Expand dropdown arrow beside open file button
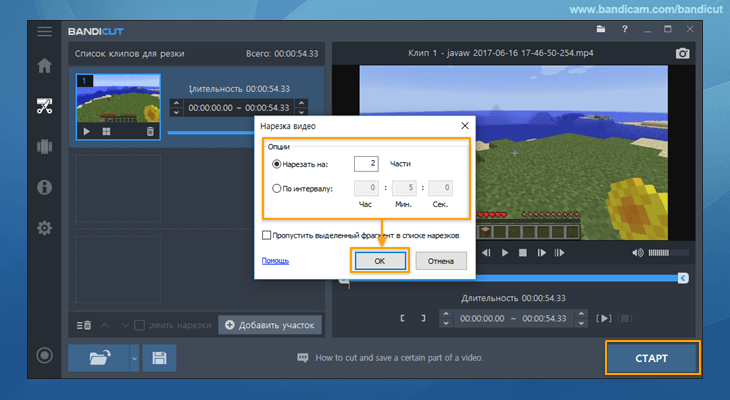The width and height of the screenshot is (730, 400). click(x=134, y=357)
